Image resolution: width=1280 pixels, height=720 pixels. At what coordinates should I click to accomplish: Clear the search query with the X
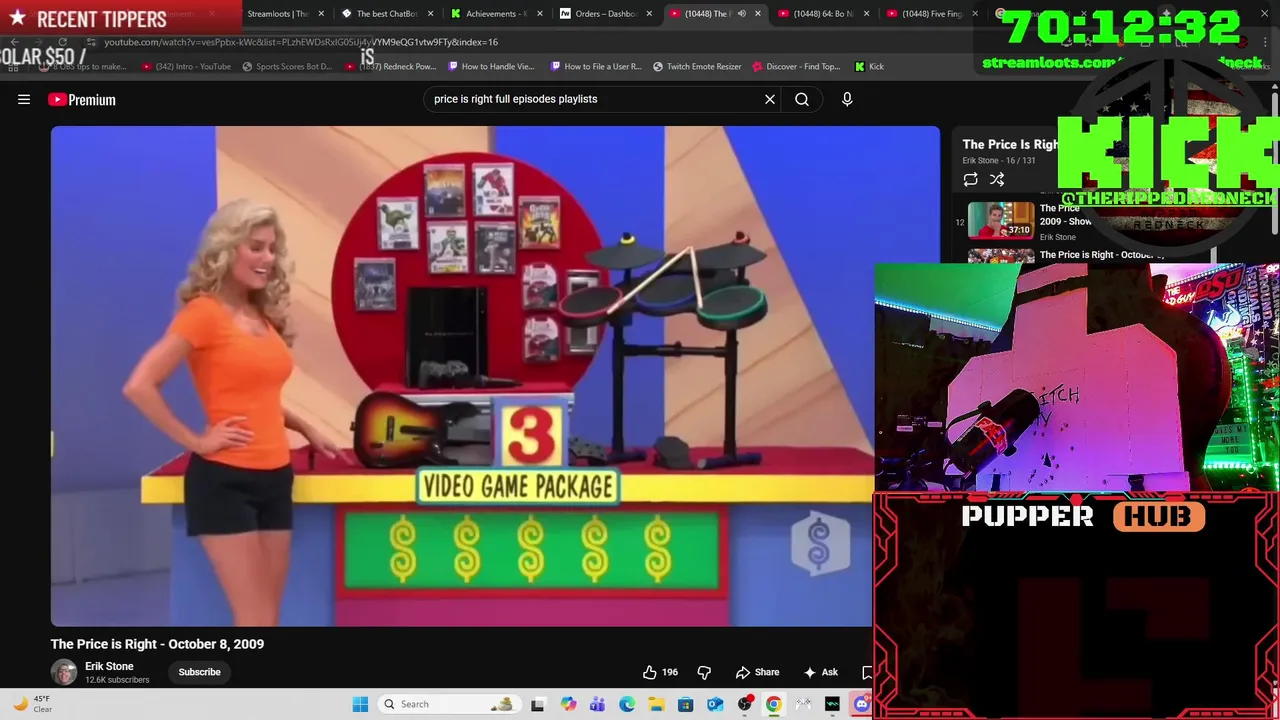click(770, 99)
